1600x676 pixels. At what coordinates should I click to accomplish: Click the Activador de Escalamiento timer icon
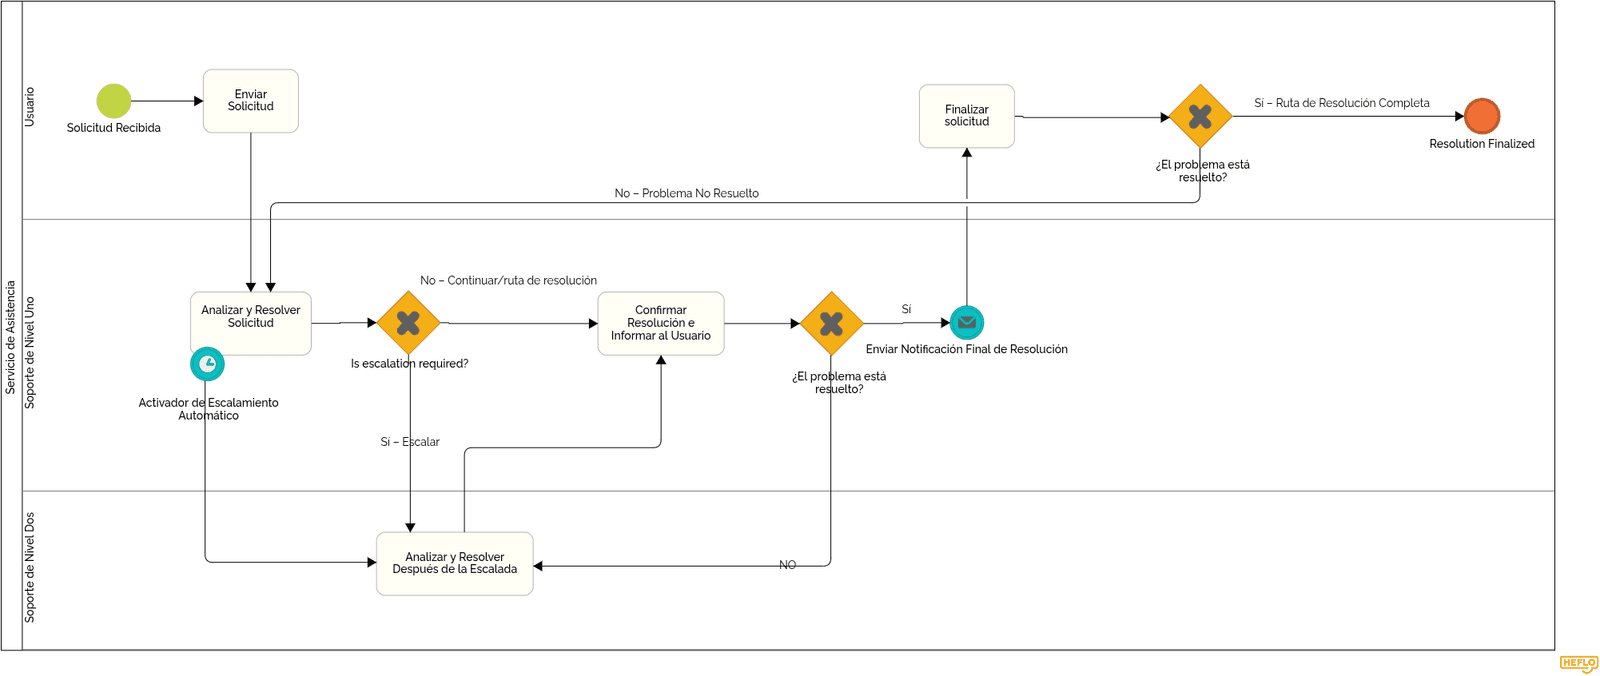click(x=207, y=364)
